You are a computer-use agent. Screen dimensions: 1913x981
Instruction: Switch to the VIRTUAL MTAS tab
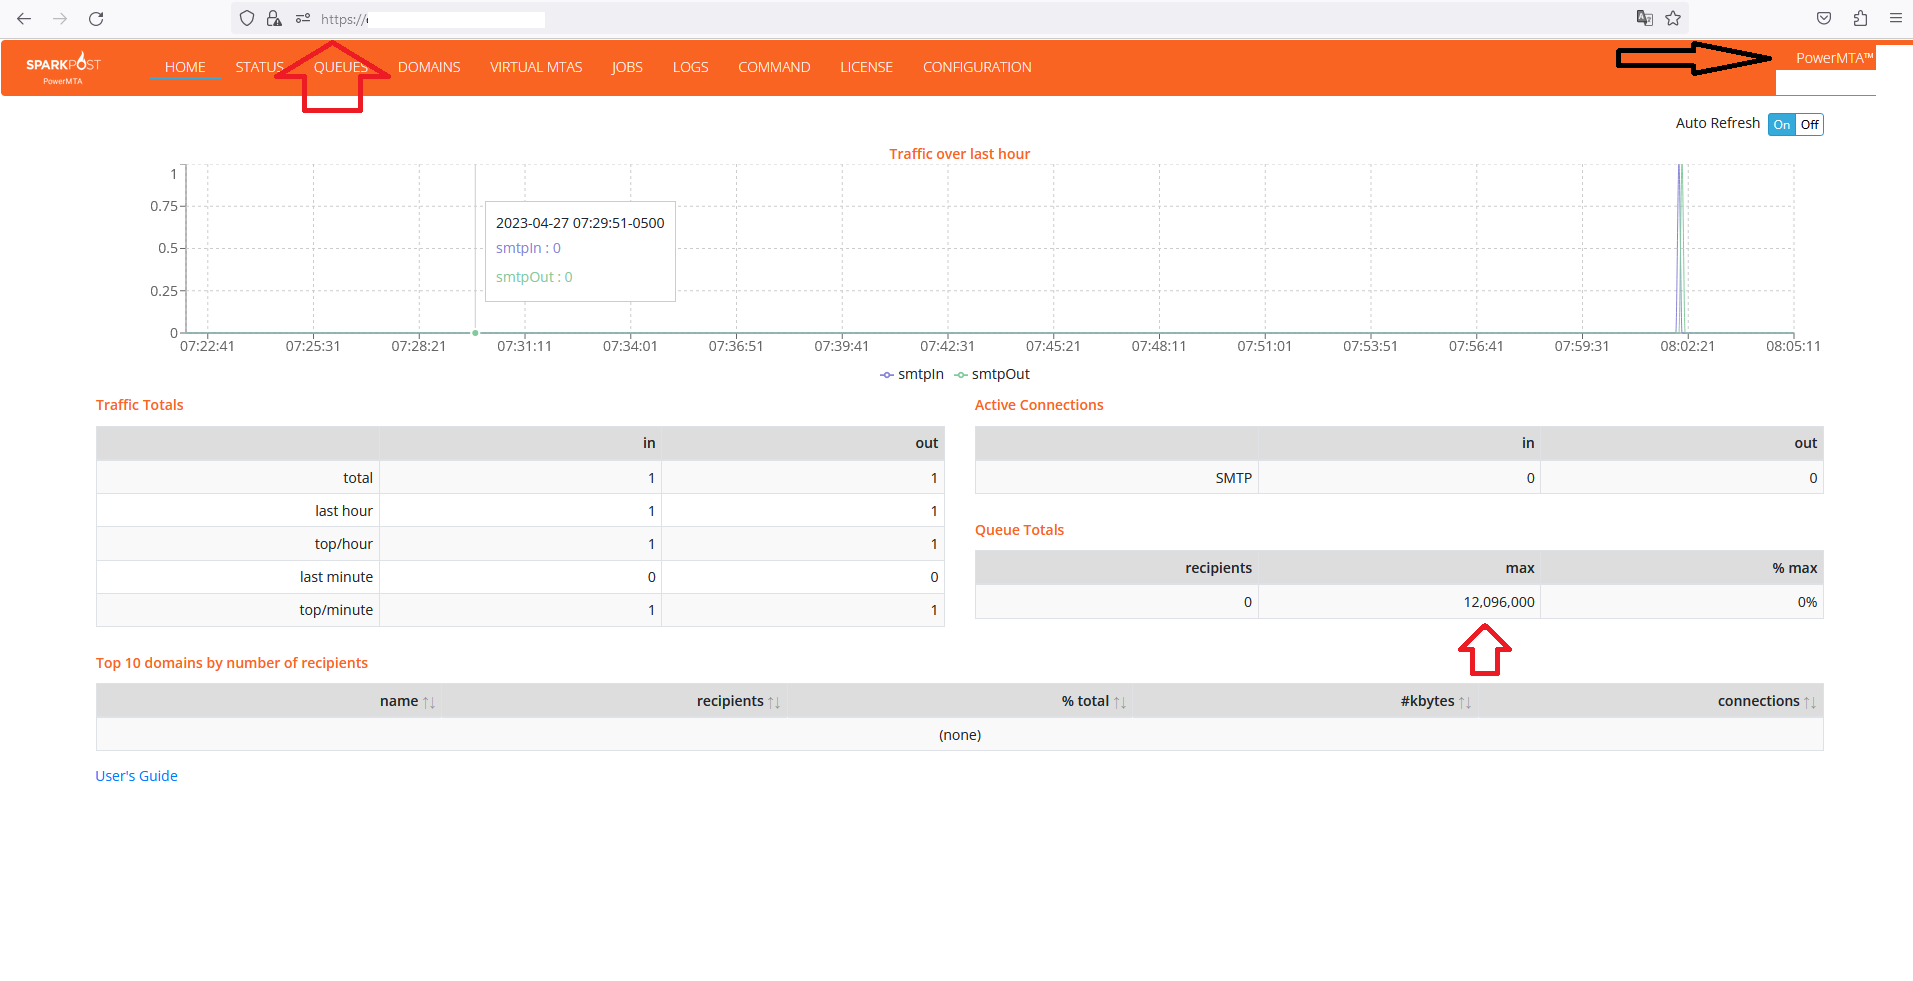tap(536, 67)
